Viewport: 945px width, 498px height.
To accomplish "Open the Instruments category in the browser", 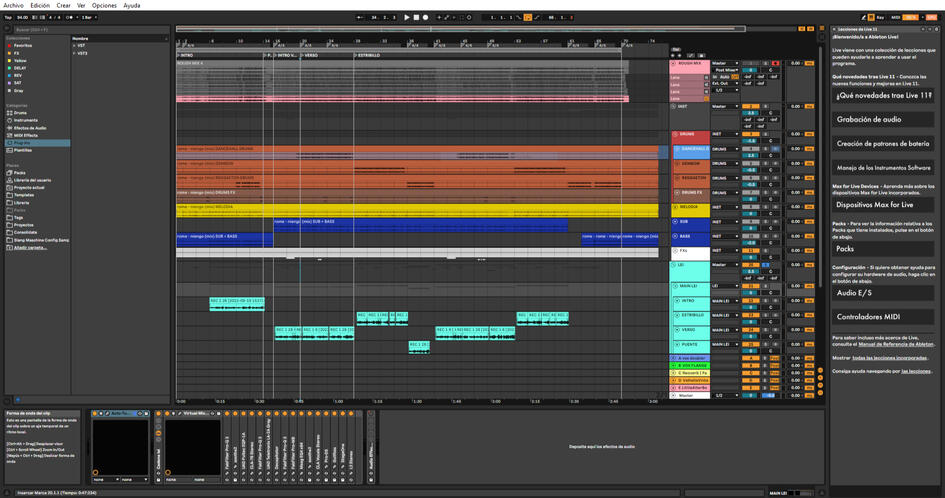I will pyautogui.click(x=25, y=120).
